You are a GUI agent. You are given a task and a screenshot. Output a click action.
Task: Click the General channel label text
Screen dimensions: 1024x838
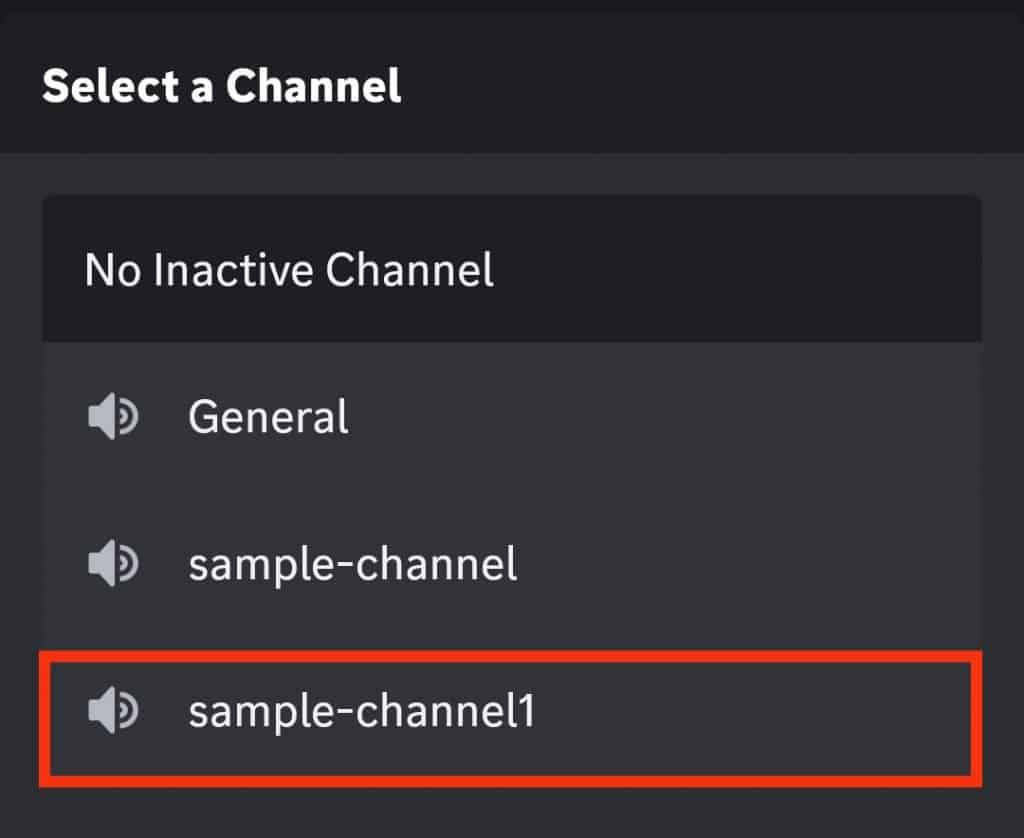267,417
